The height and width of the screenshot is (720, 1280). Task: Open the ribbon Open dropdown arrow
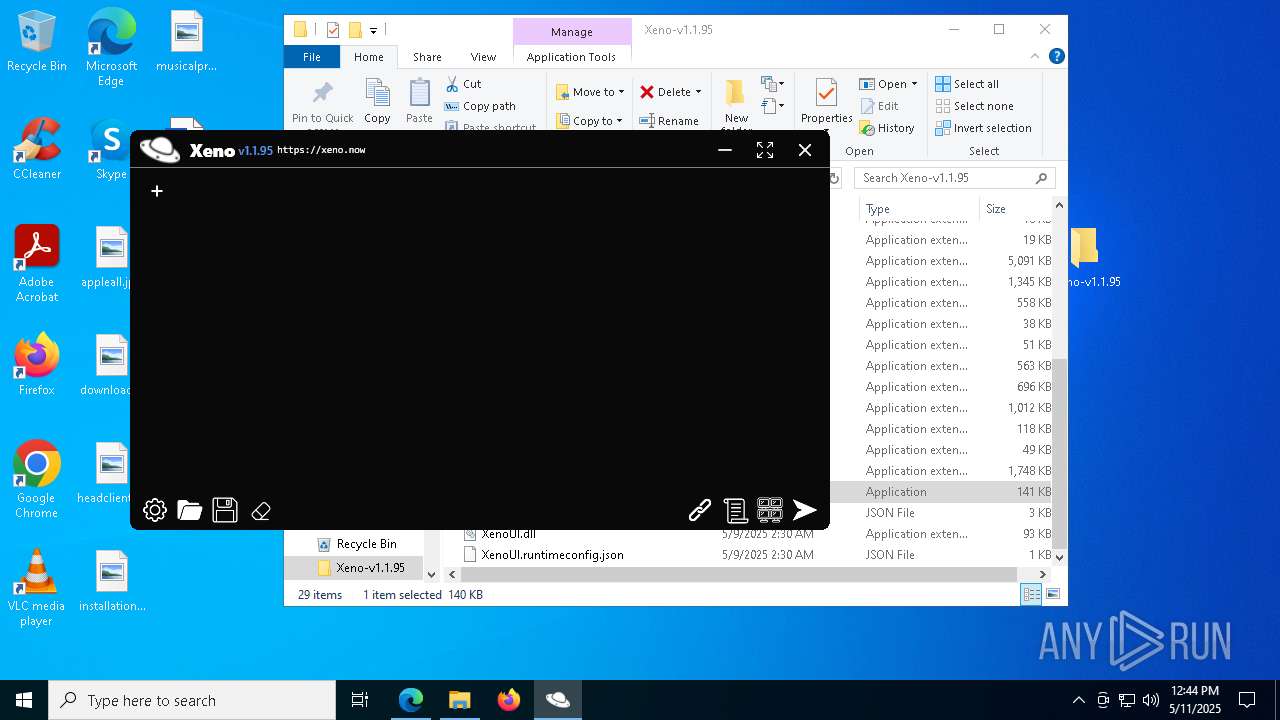pyautogui.click(x=914, y=84)
